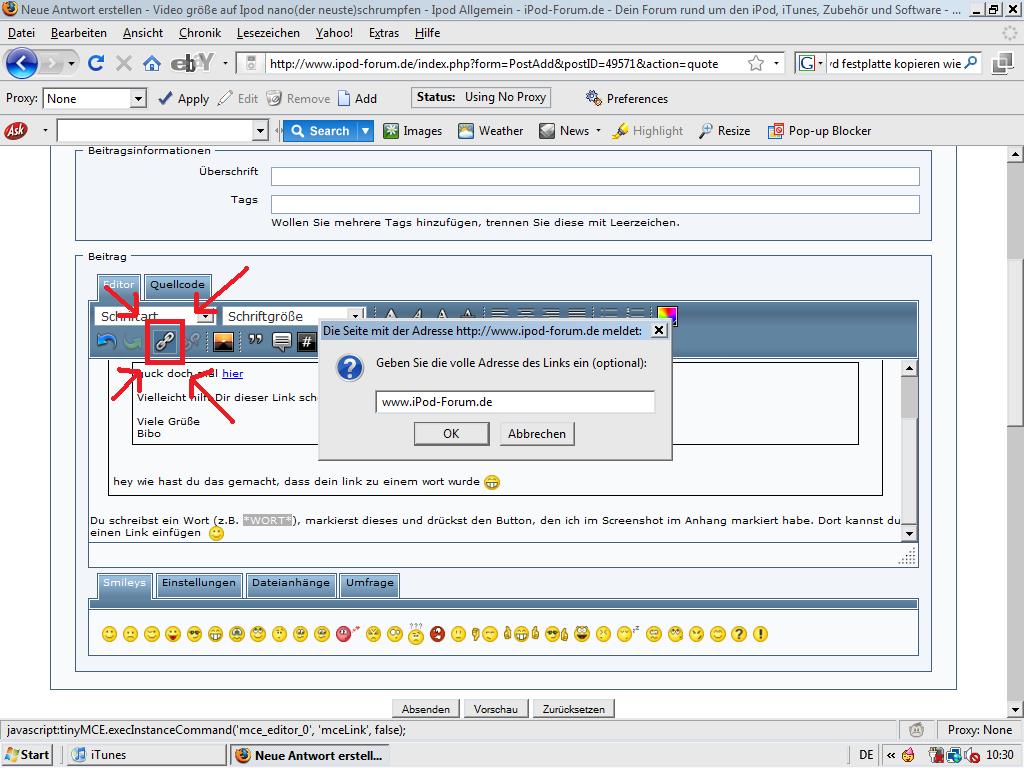Open Ask toolbar Weather
1024x768 pixels.
[490, 131]
